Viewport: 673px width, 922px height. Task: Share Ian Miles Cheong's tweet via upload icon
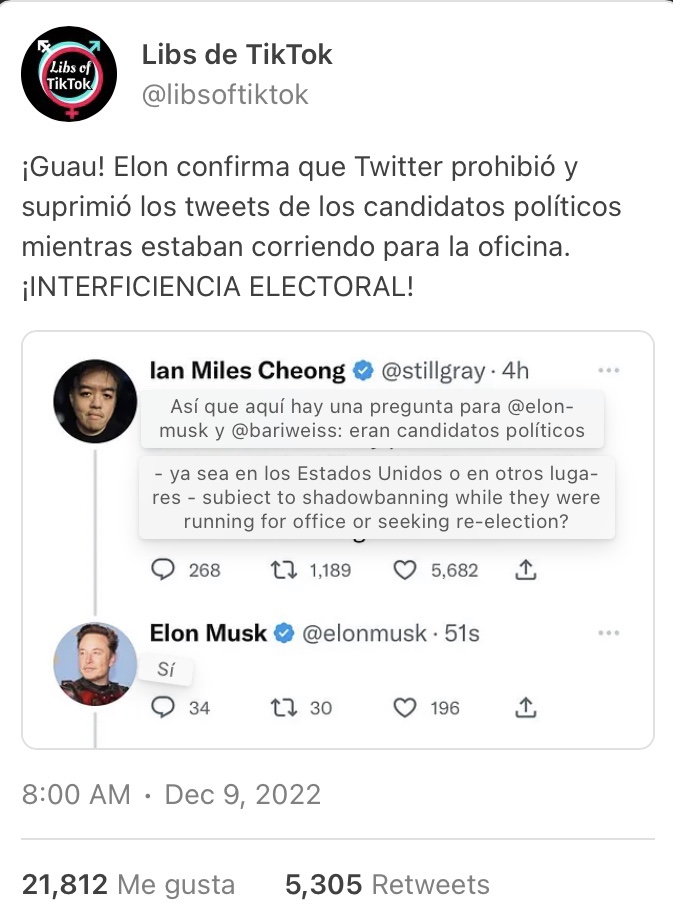click(x=527, y=570)
